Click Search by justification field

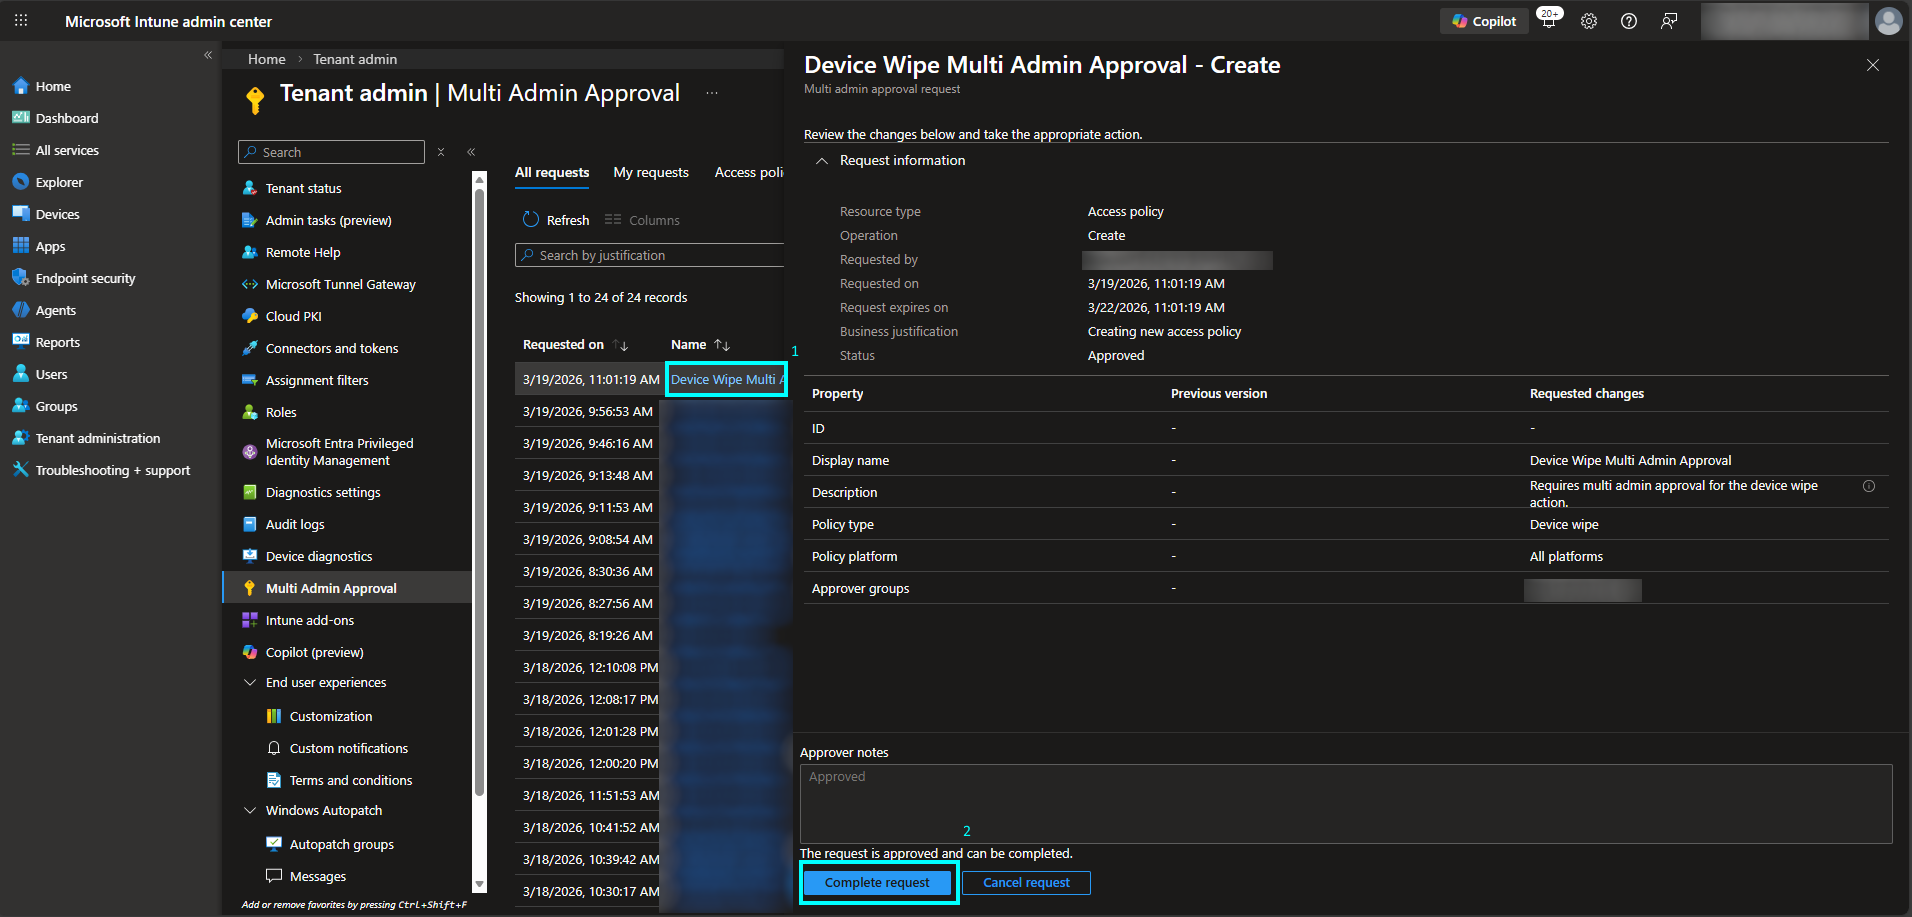[650, 255]
